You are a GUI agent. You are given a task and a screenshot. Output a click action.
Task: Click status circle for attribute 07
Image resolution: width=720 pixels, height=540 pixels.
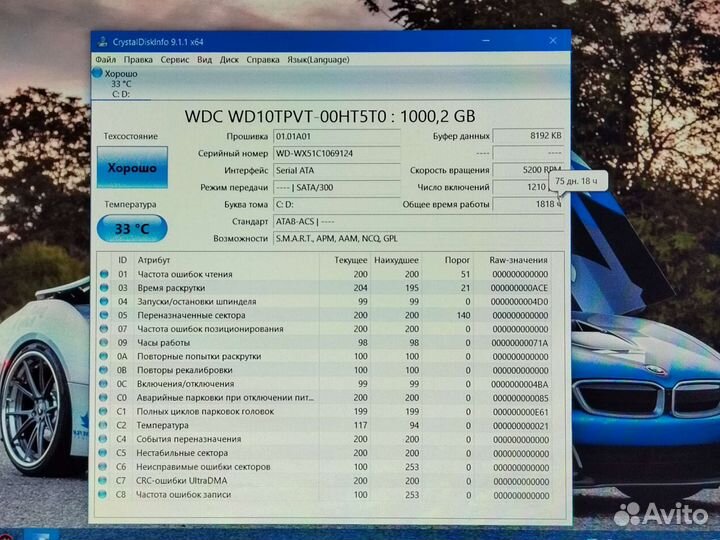(104, 329)
